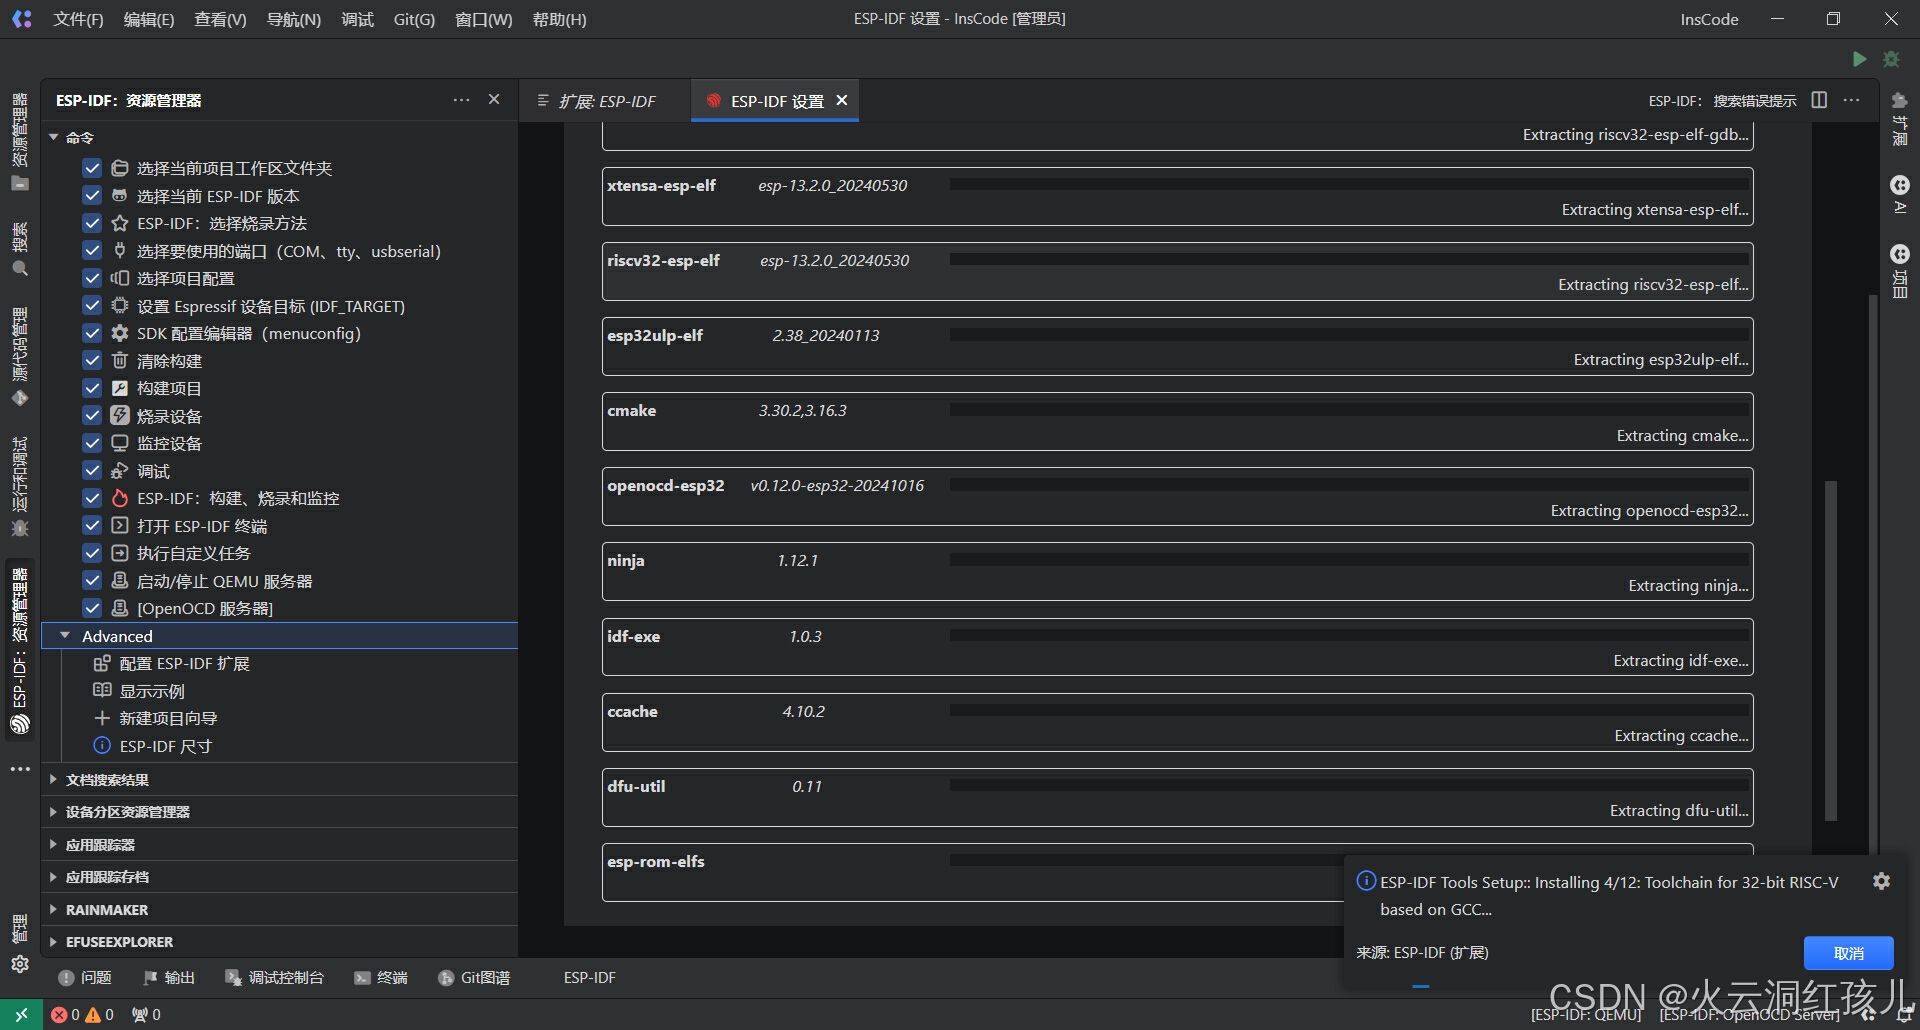This screenshot has height=1030, width=1920.
Task: Open the 资源管理器 explorer in activity bar
Action: click(x=20, y=142)
